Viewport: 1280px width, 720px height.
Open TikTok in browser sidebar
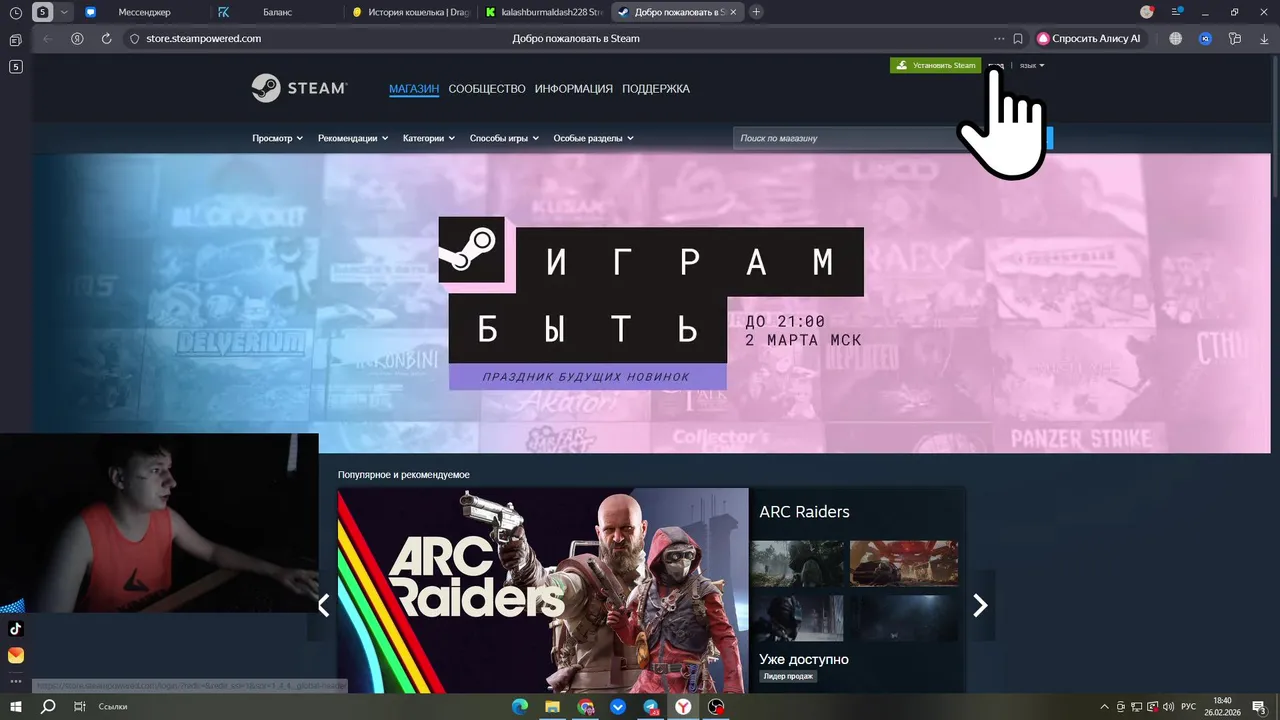point(16,629)
